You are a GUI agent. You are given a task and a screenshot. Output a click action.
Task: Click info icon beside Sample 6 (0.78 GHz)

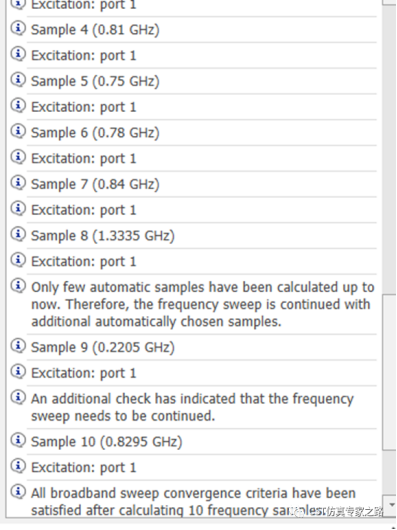[18, 131]
